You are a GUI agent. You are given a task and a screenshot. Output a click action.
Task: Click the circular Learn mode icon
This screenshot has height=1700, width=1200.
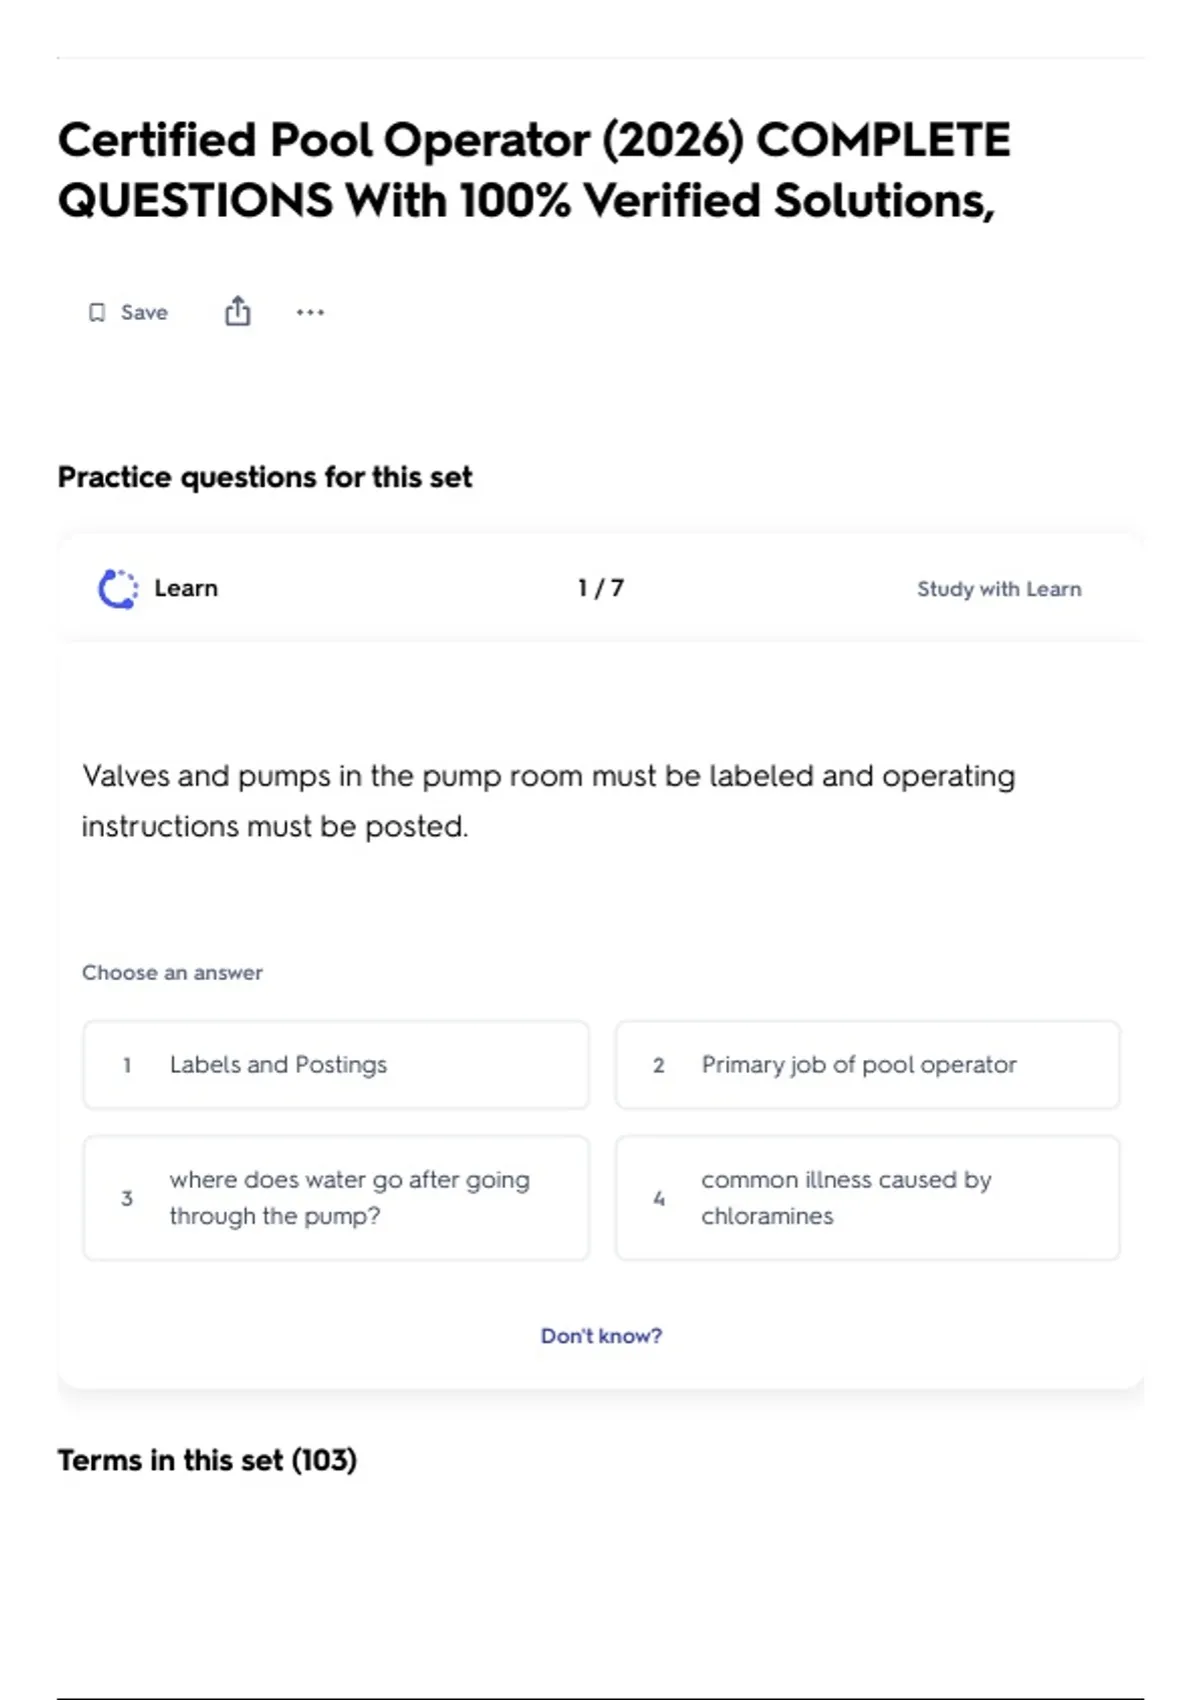tap(118, 589)
